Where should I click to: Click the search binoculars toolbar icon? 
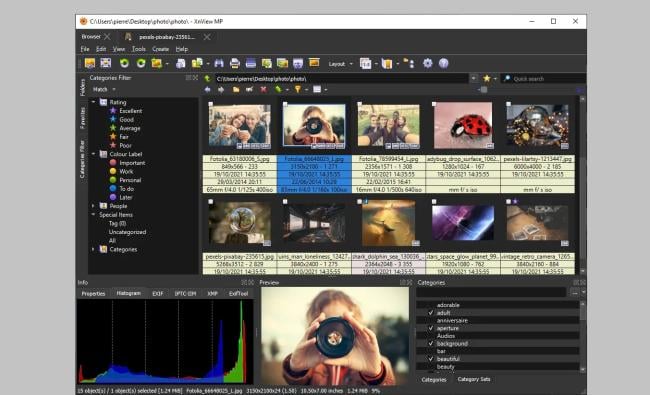[x=219, y=63]
